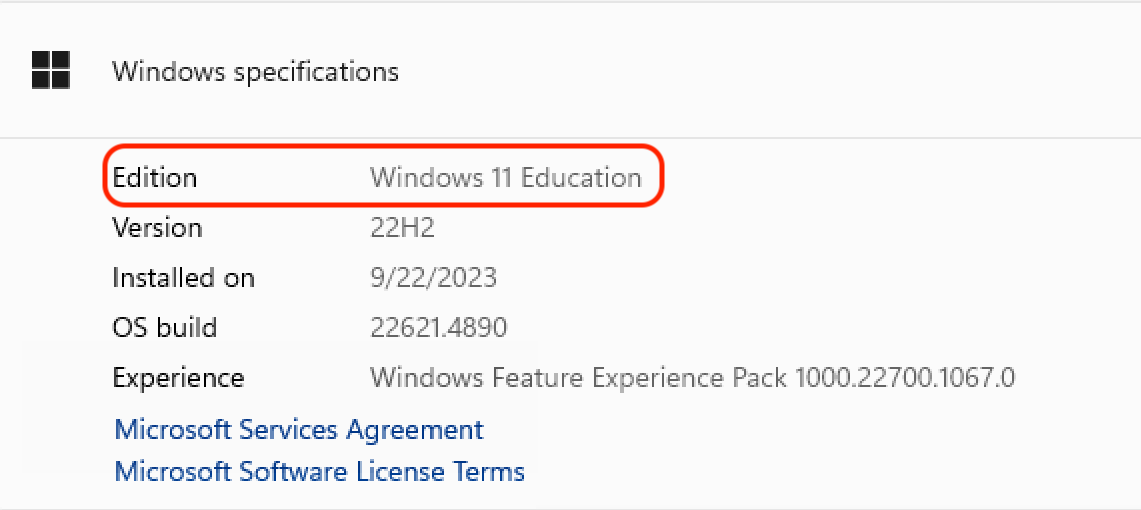
Task: Click the "Windows Feature Experience Pack" text
Action: 580,378
